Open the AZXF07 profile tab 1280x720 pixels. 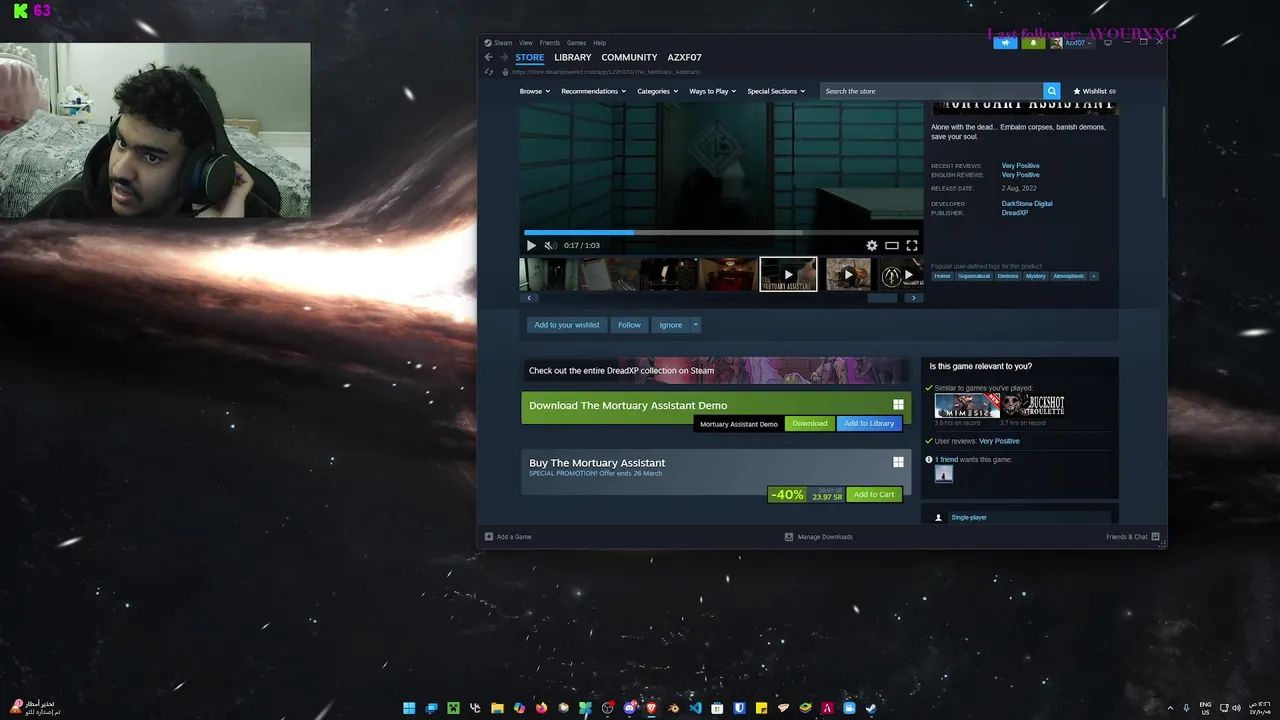click(685, 57)
